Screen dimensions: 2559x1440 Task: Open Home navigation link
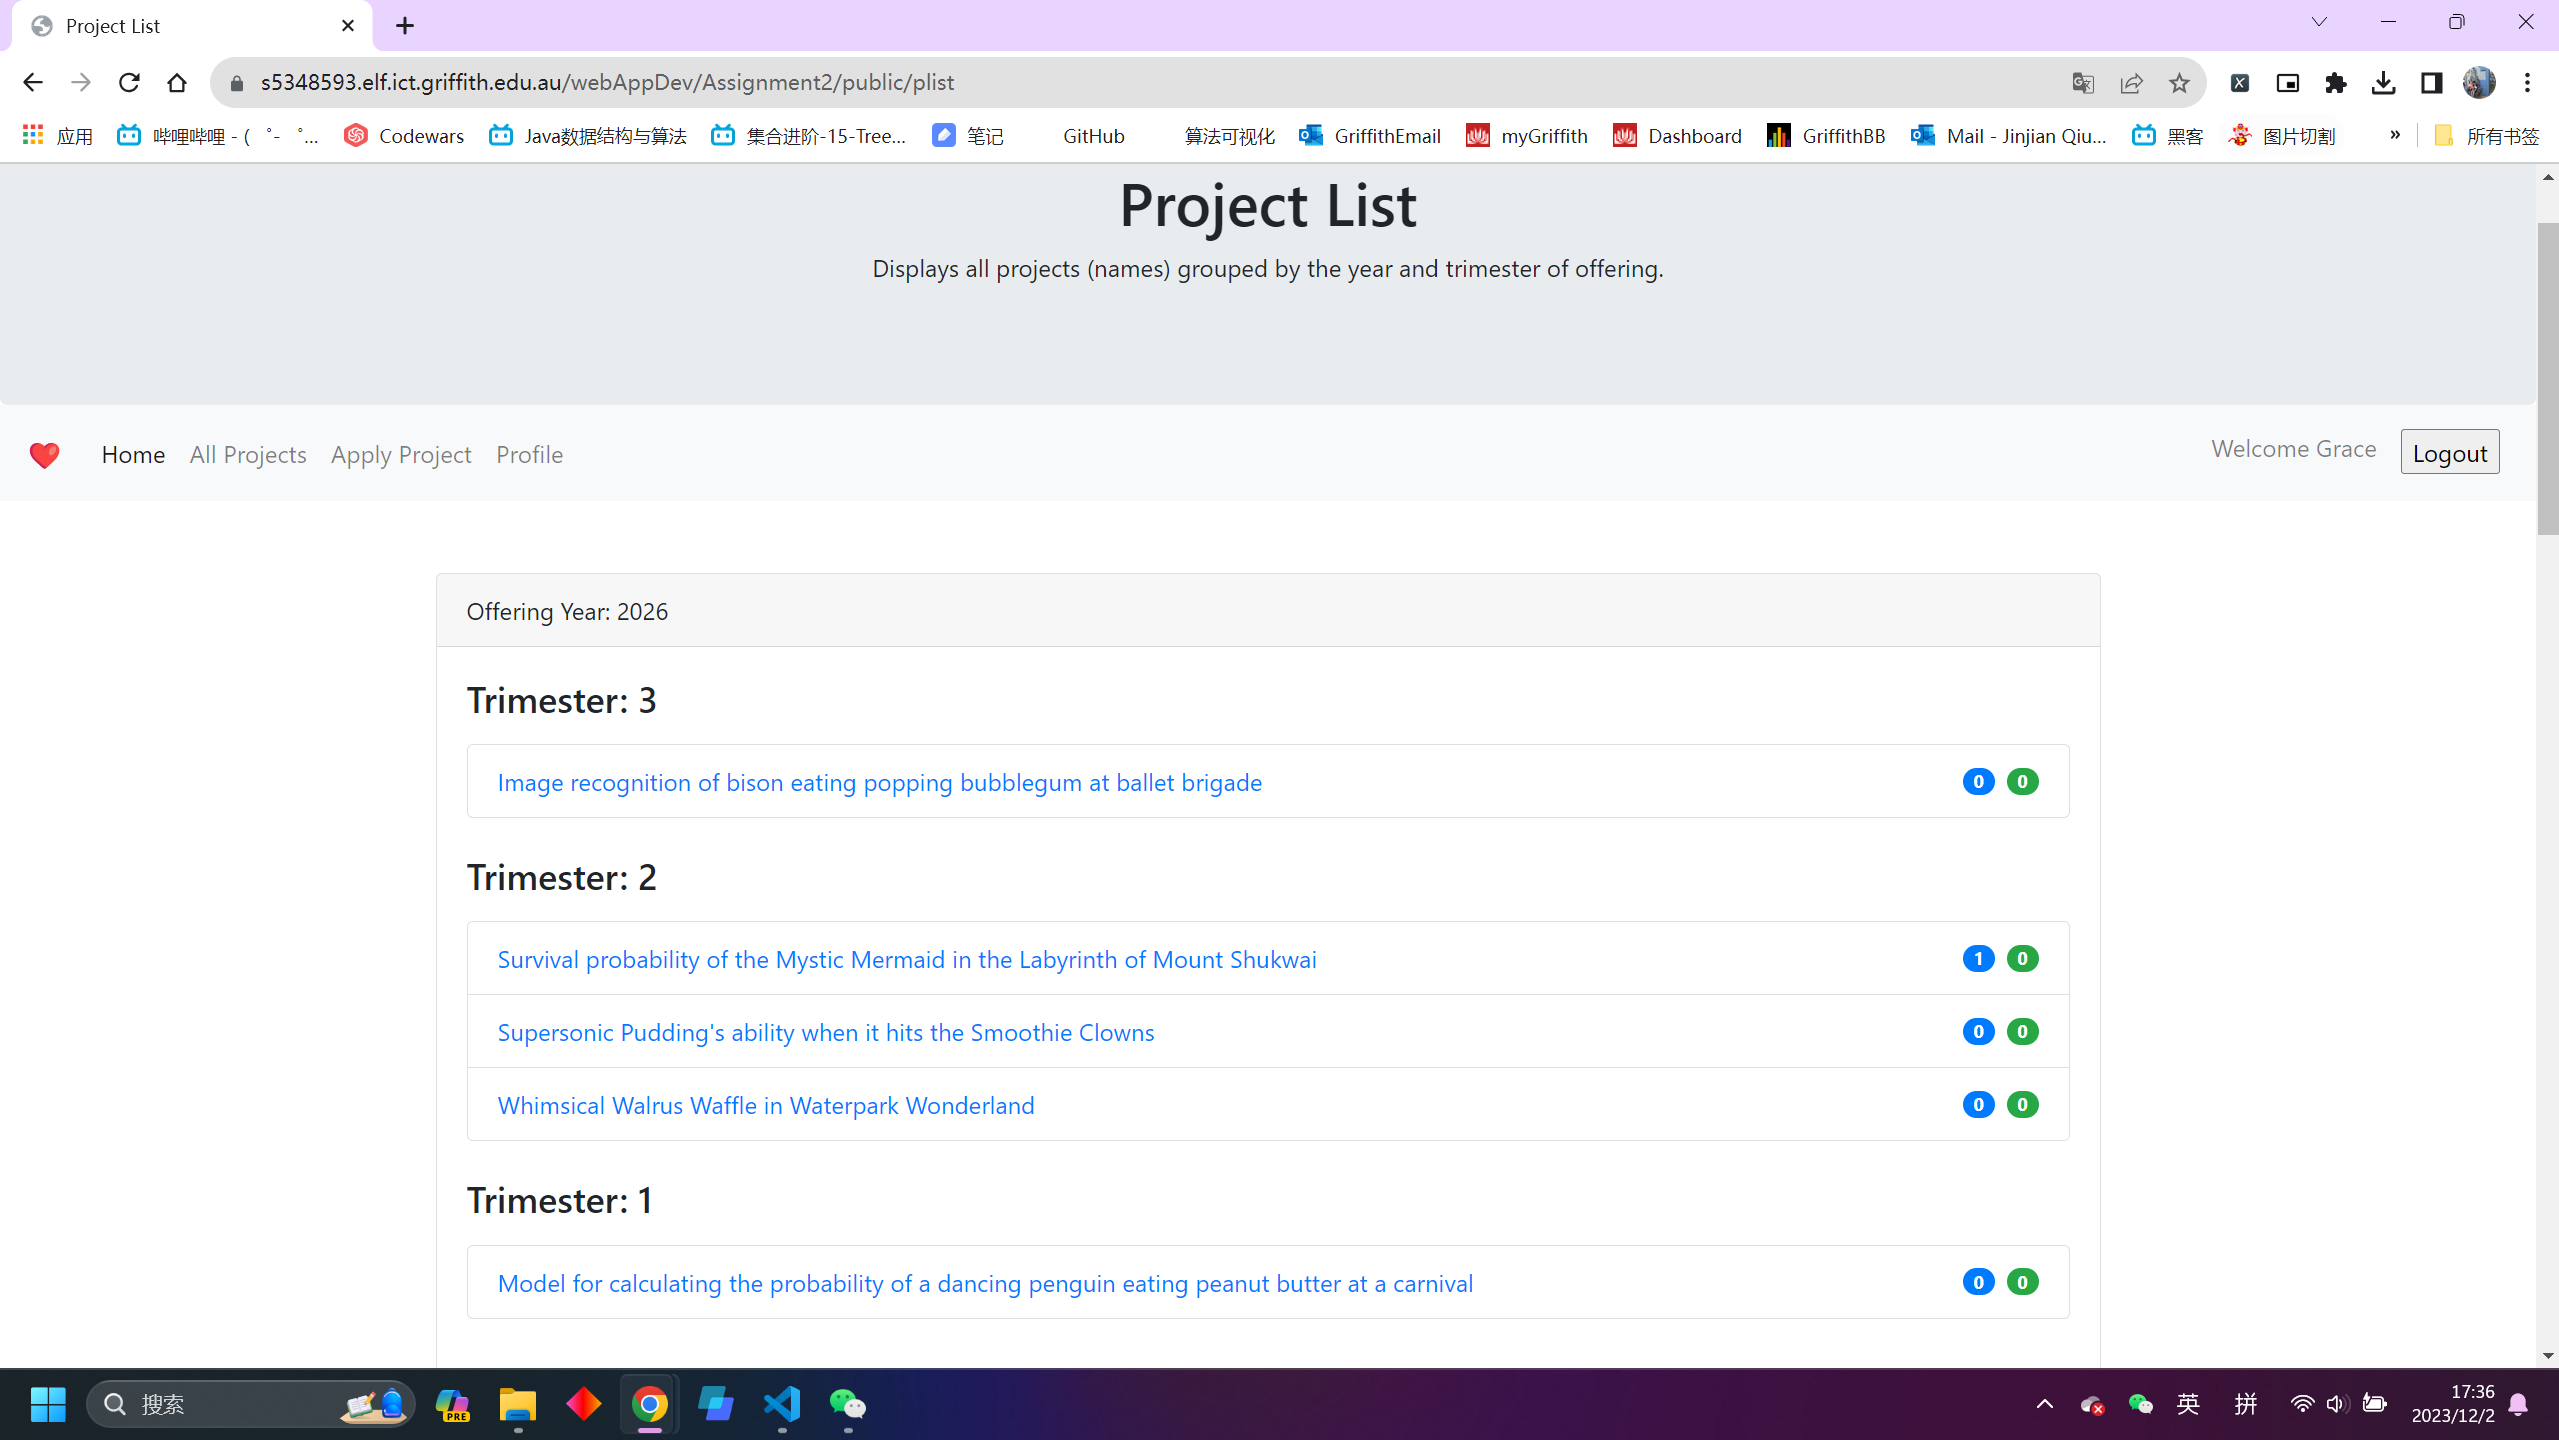coord(132,454)
